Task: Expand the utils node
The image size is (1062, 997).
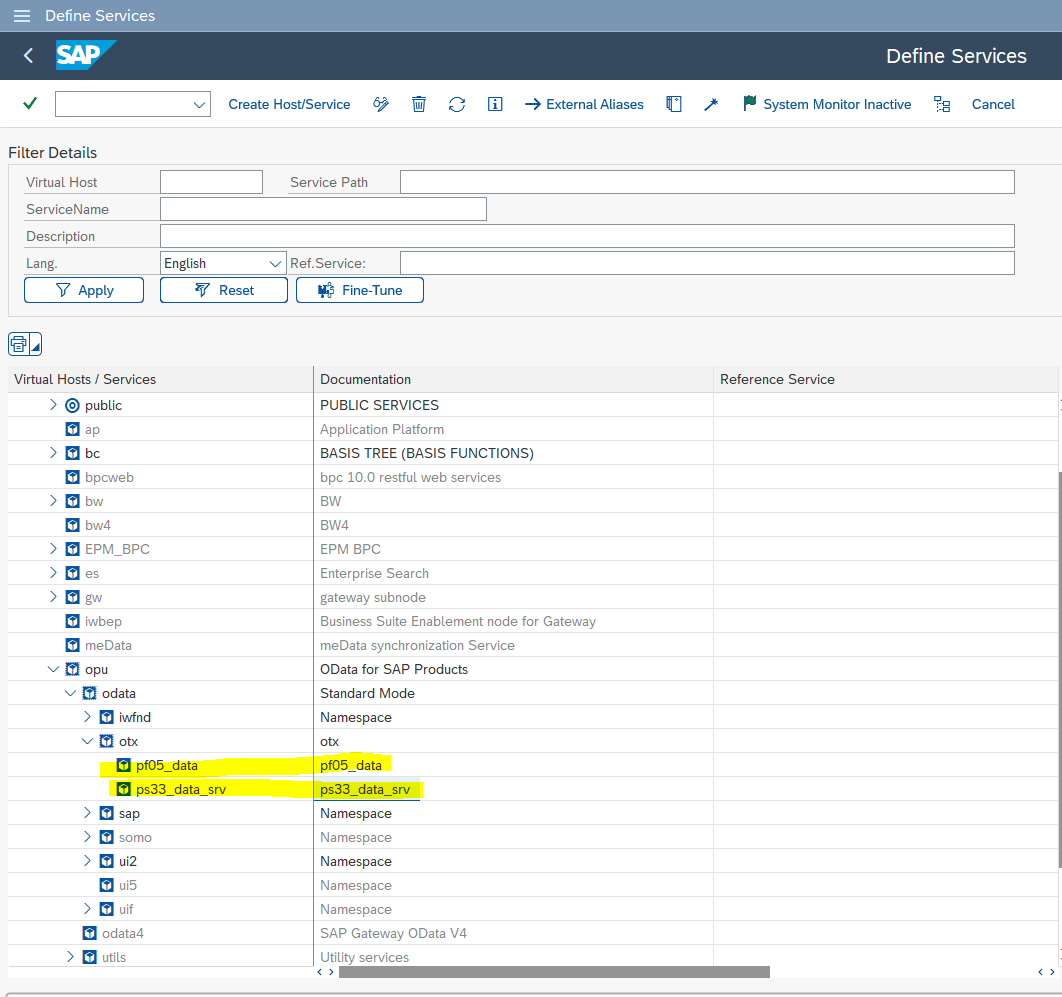Action: (x=70, y=957)
